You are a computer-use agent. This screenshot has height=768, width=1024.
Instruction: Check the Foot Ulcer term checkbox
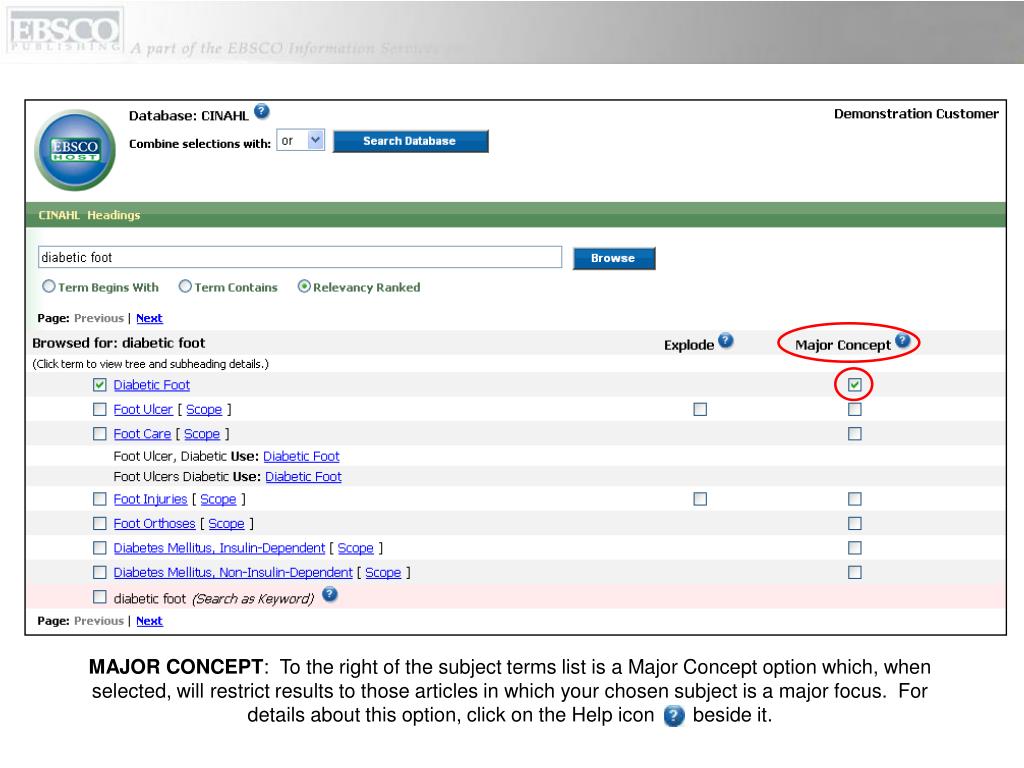(x=99, y=409)
